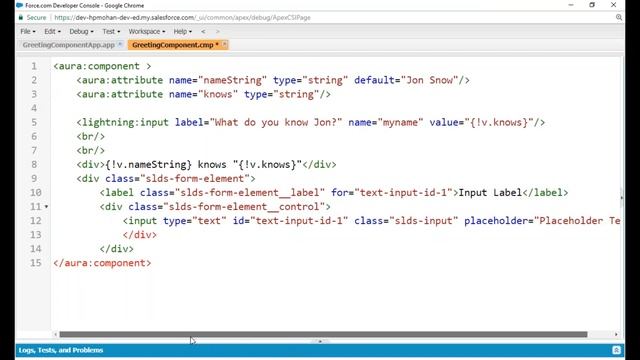640x360 pixels.
Task: Click on "myname" in line 5
Action: pyautogui.click(x=400, y=122)
